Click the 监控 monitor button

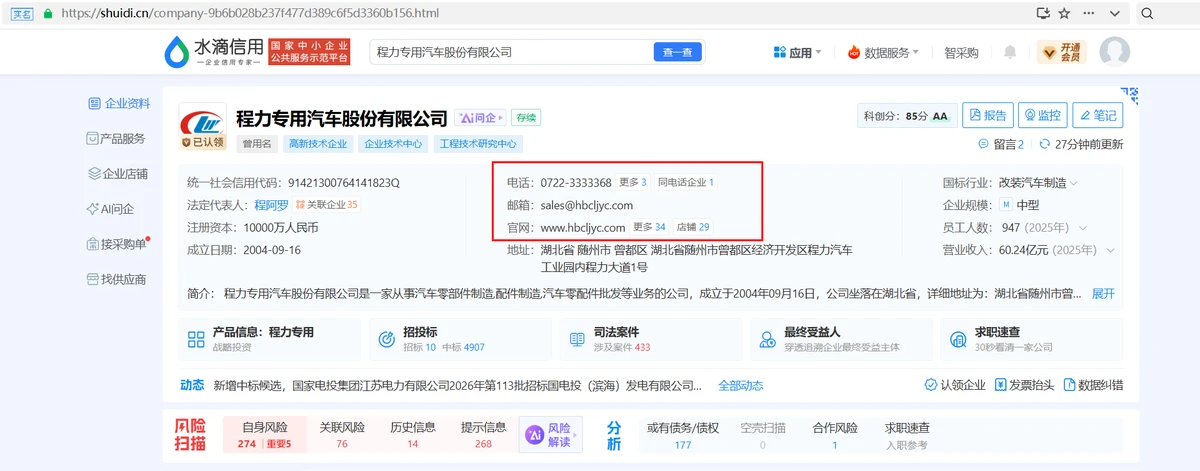point(1042,116)
